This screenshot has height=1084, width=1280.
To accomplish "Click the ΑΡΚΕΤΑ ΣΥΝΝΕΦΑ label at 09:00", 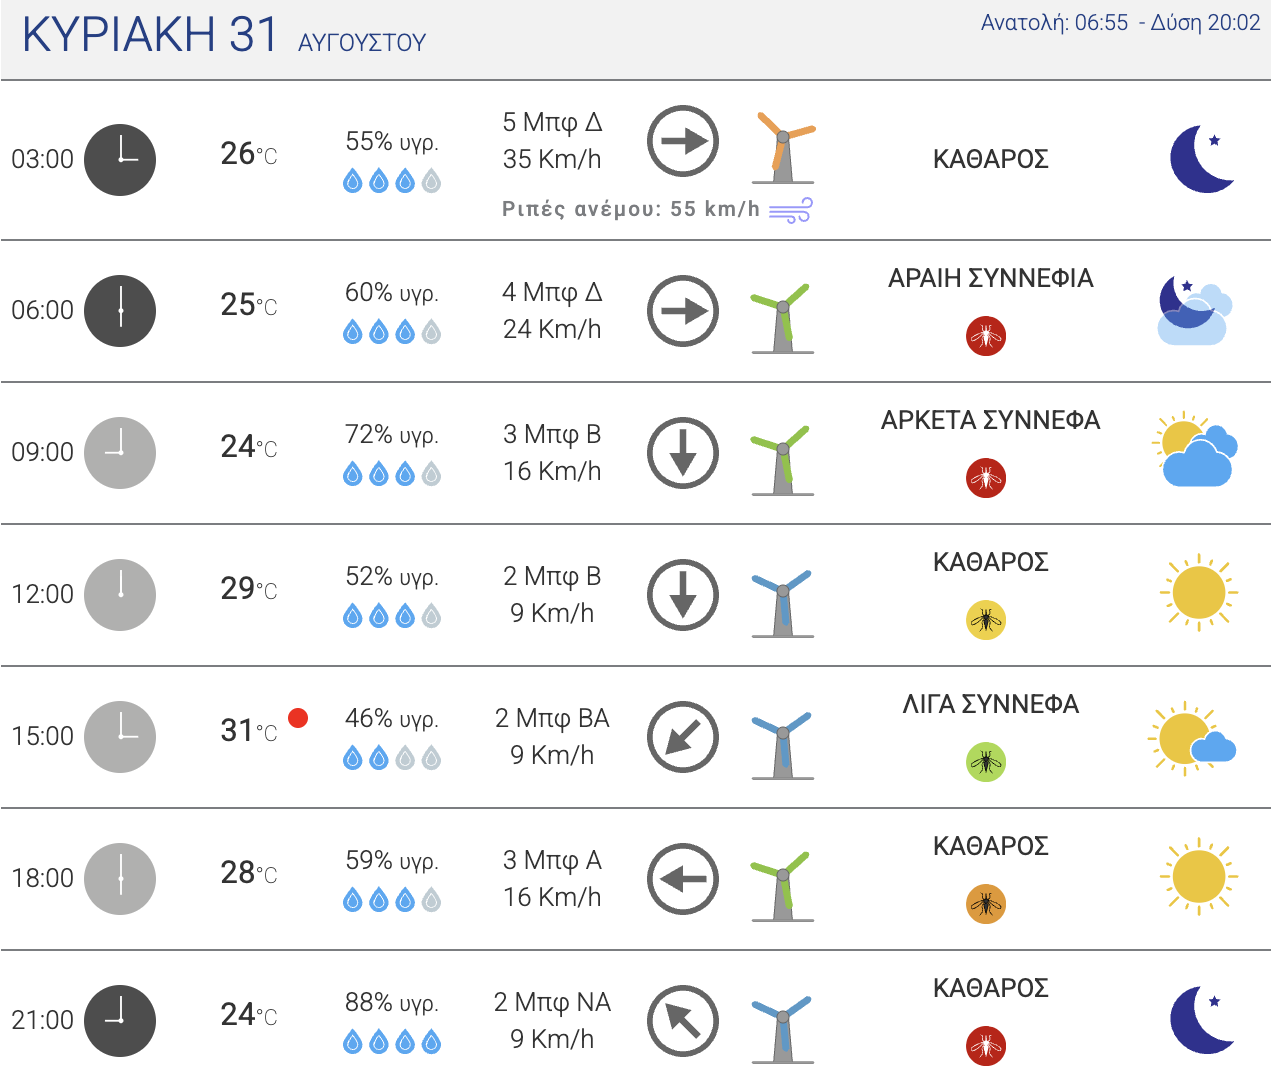I will 990,420.
